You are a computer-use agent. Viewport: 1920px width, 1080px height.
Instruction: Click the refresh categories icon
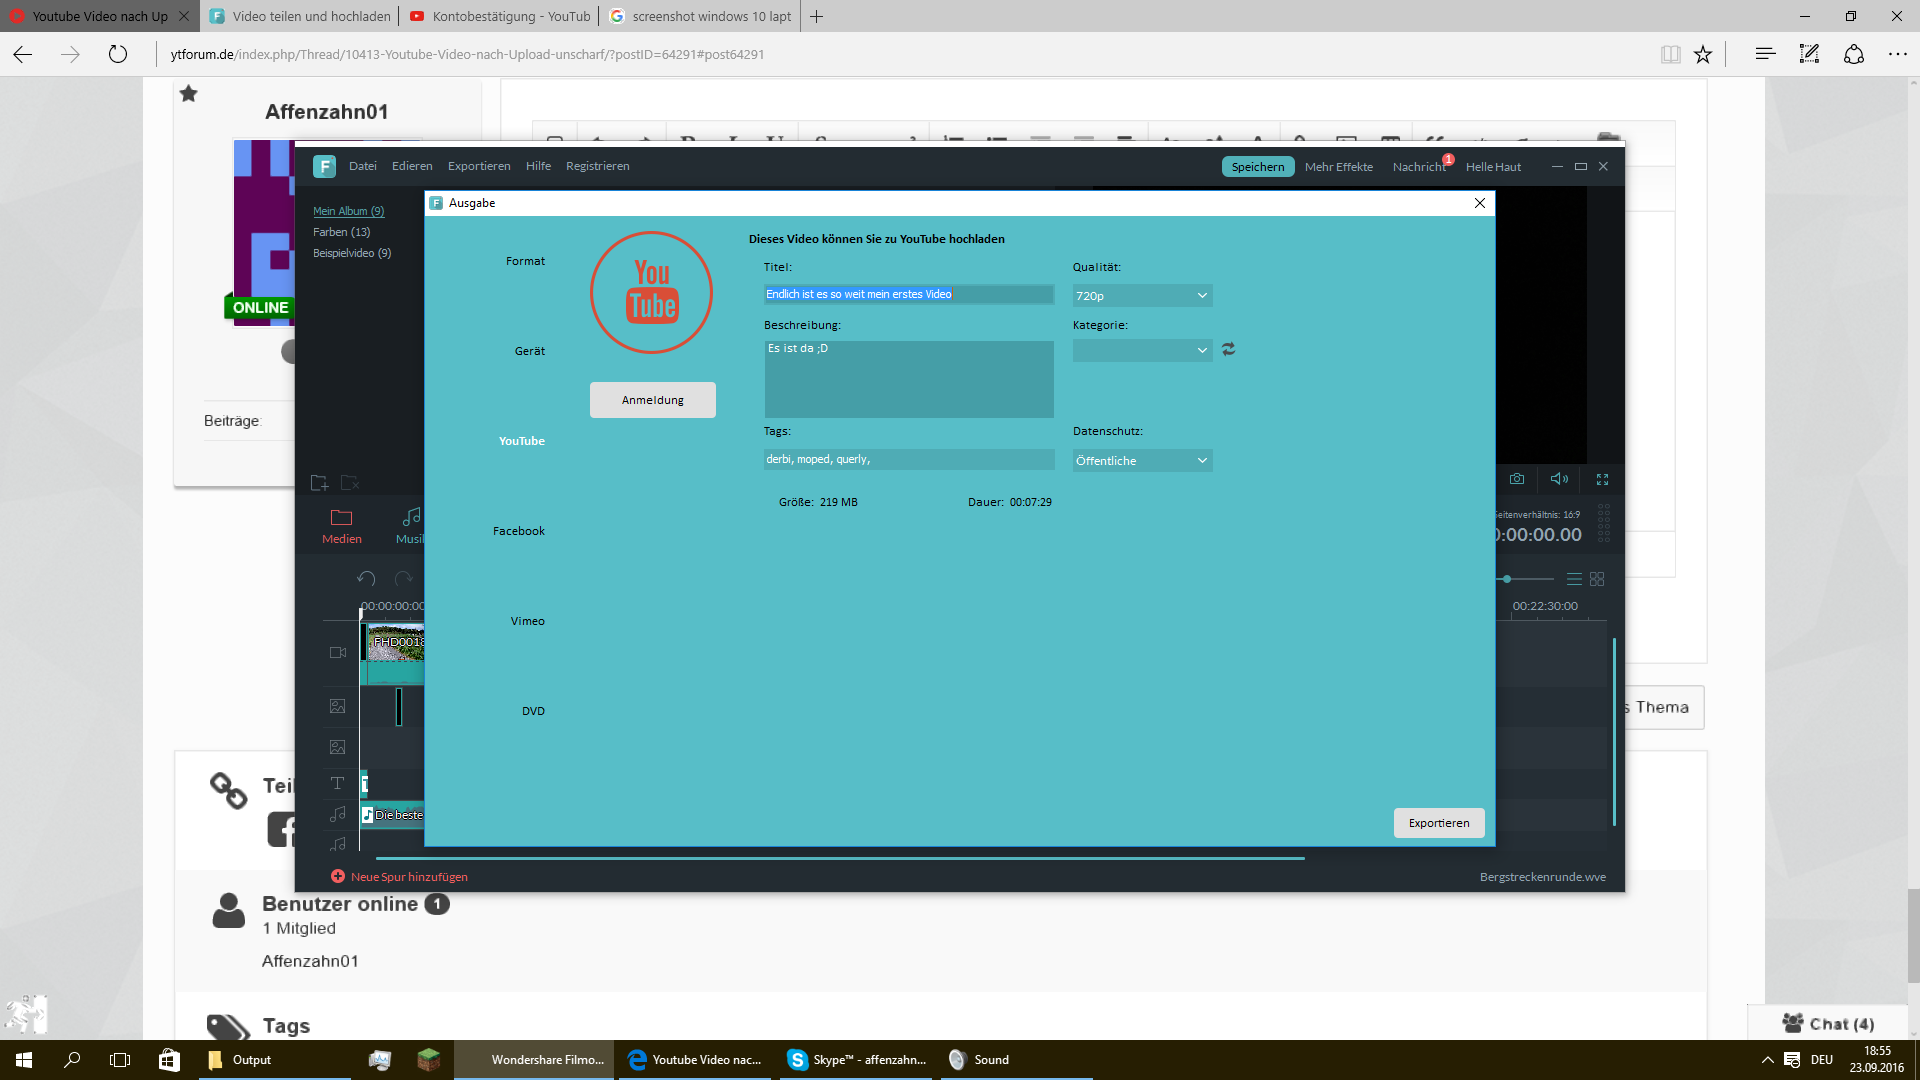click(x=1228, y=349)
